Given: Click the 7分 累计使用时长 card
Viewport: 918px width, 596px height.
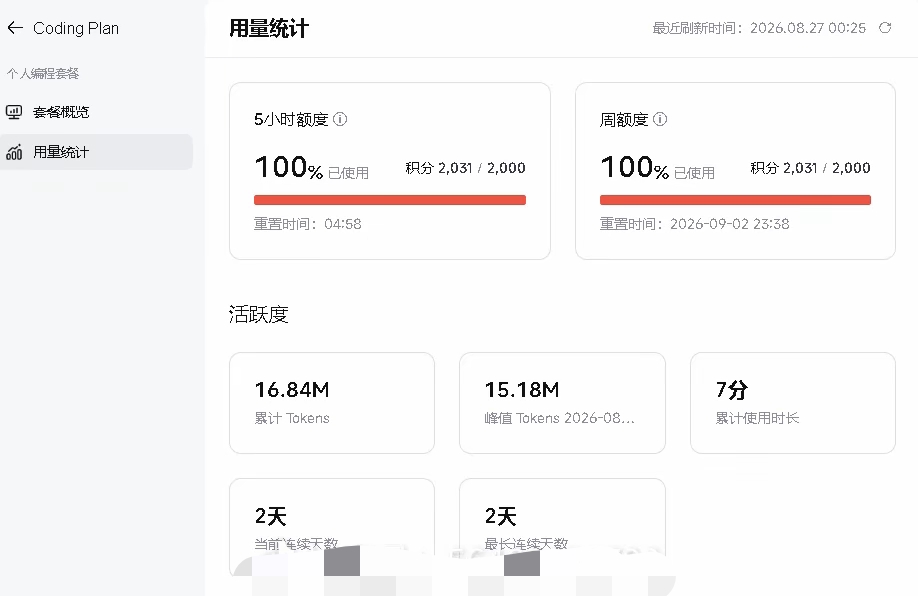Looking at the screenshot, I should coord(793,403).
